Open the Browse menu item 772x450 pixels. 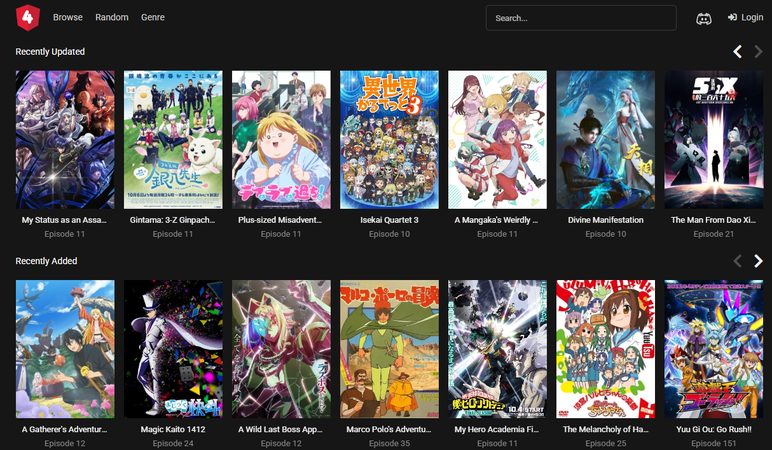[68, 17]
